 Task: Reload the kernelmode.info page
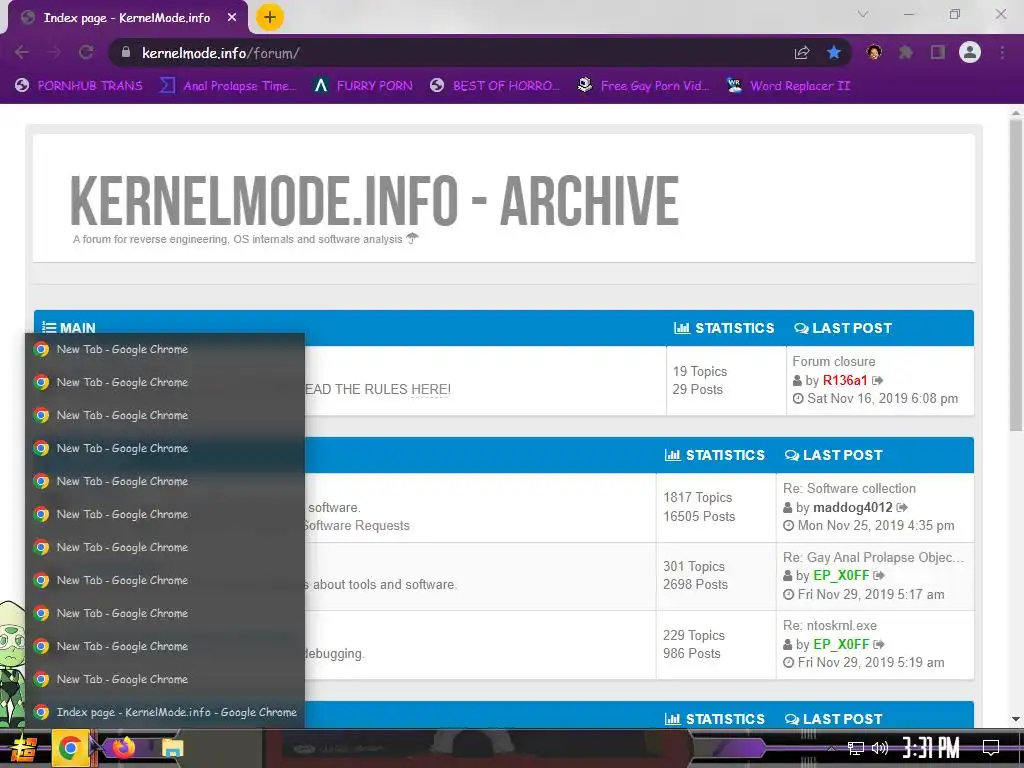tap(86, 53)
